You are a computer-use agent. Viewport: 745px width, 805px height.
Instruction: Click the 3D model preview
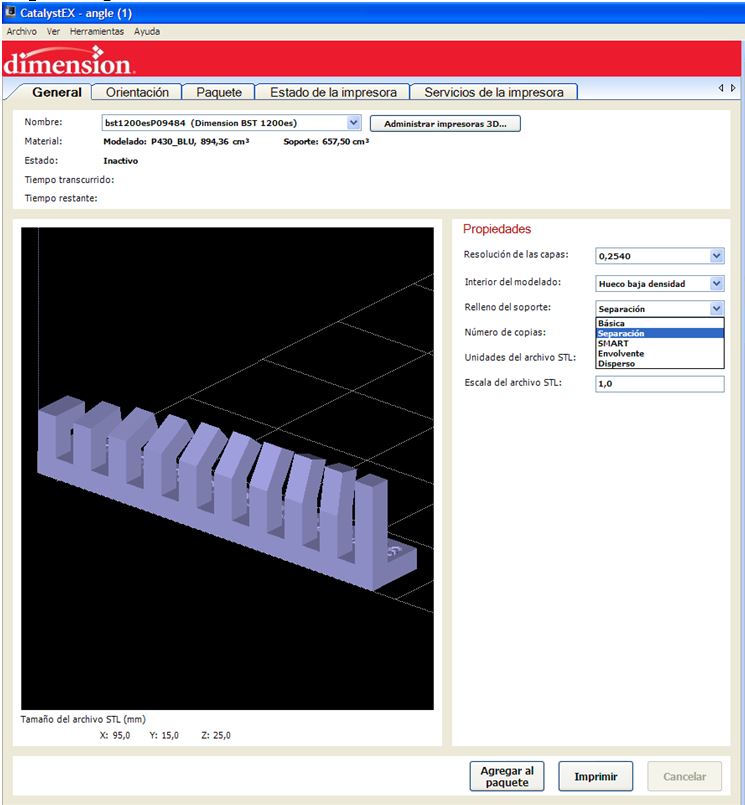227,468
